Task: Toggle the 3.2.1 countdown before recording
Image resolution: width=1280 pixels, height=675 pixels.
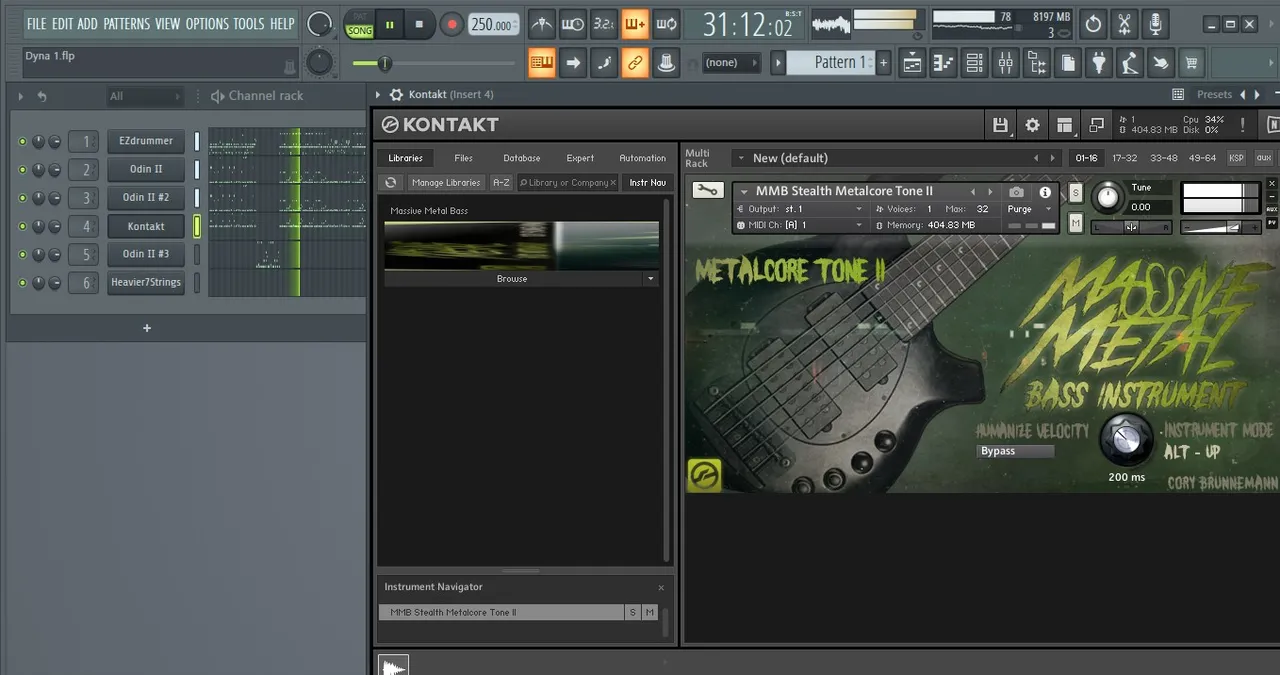Action: pos(603,24)
